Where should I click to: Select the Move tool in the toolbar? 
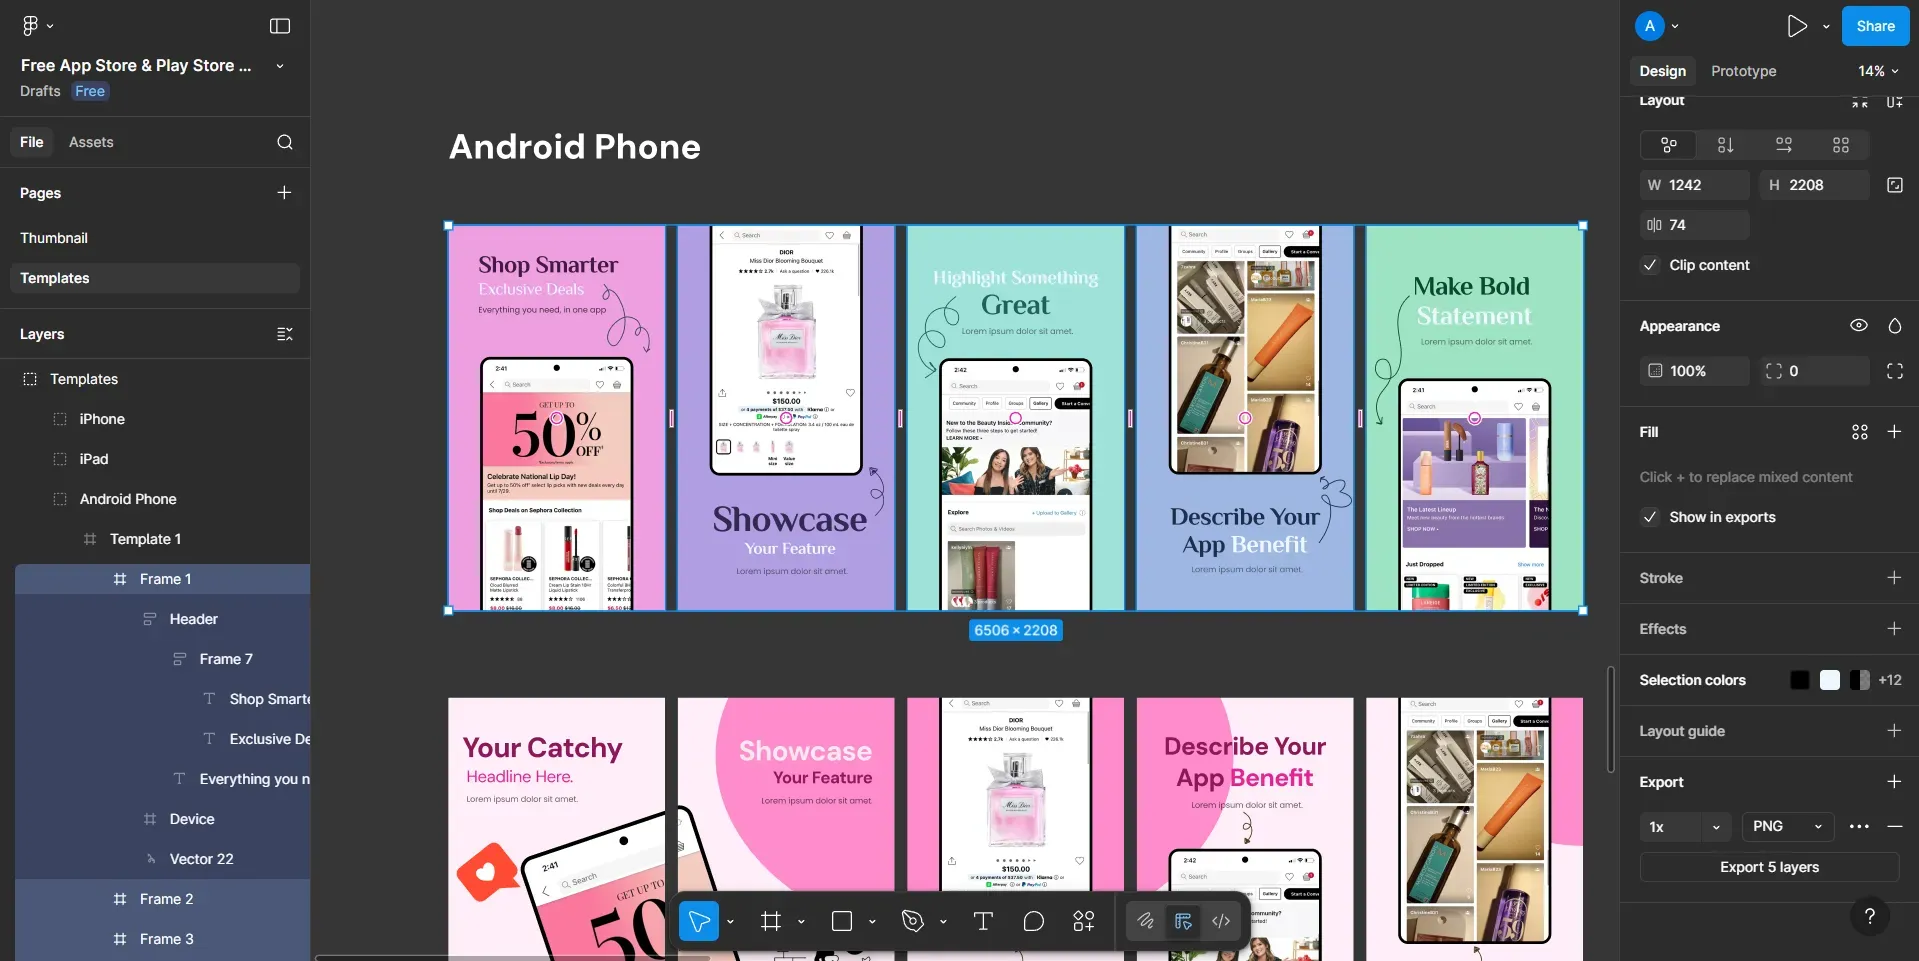698,921
